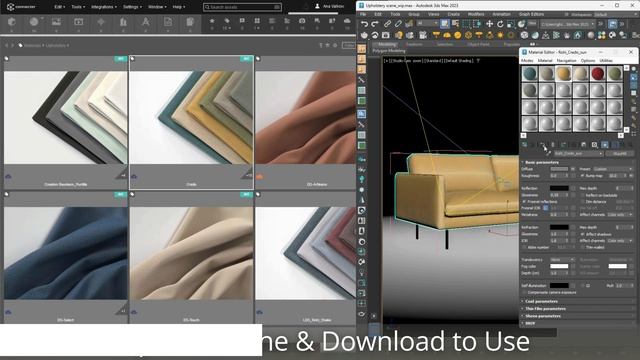Open Integrations menu in Connecter
The height and width of the screenshot is (360, 640).
point(103,7)
